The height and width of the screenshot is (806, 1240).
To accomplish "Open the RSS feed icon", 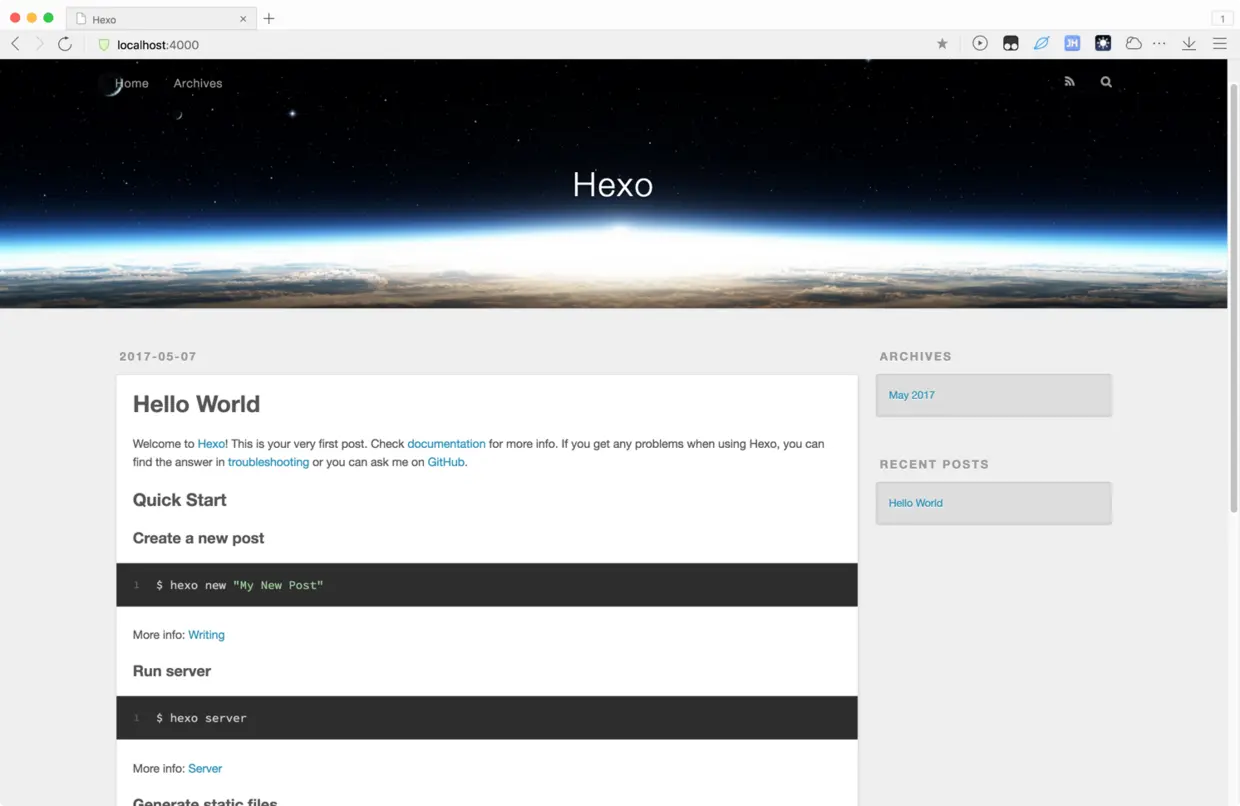I will (1070, 82).
